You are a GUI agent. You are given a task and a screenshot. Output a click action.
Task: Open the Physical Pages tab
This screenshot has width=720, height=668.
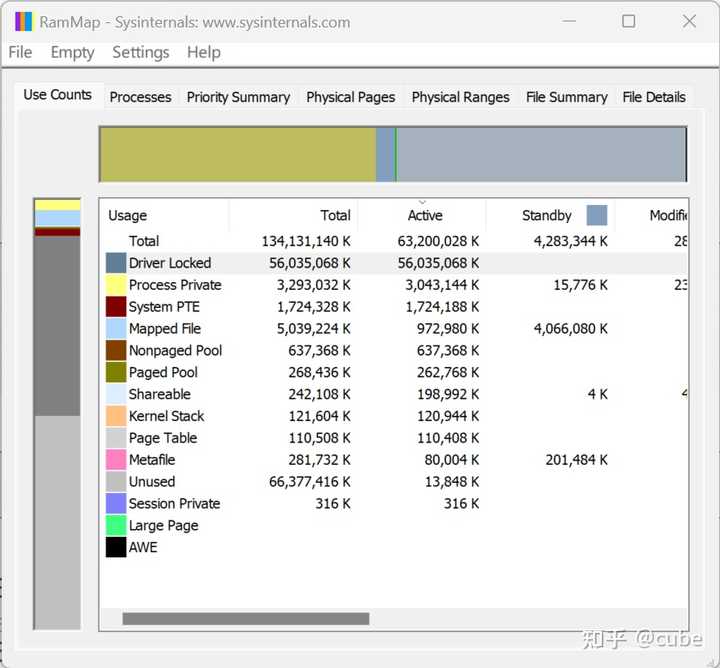pos(351,97)
